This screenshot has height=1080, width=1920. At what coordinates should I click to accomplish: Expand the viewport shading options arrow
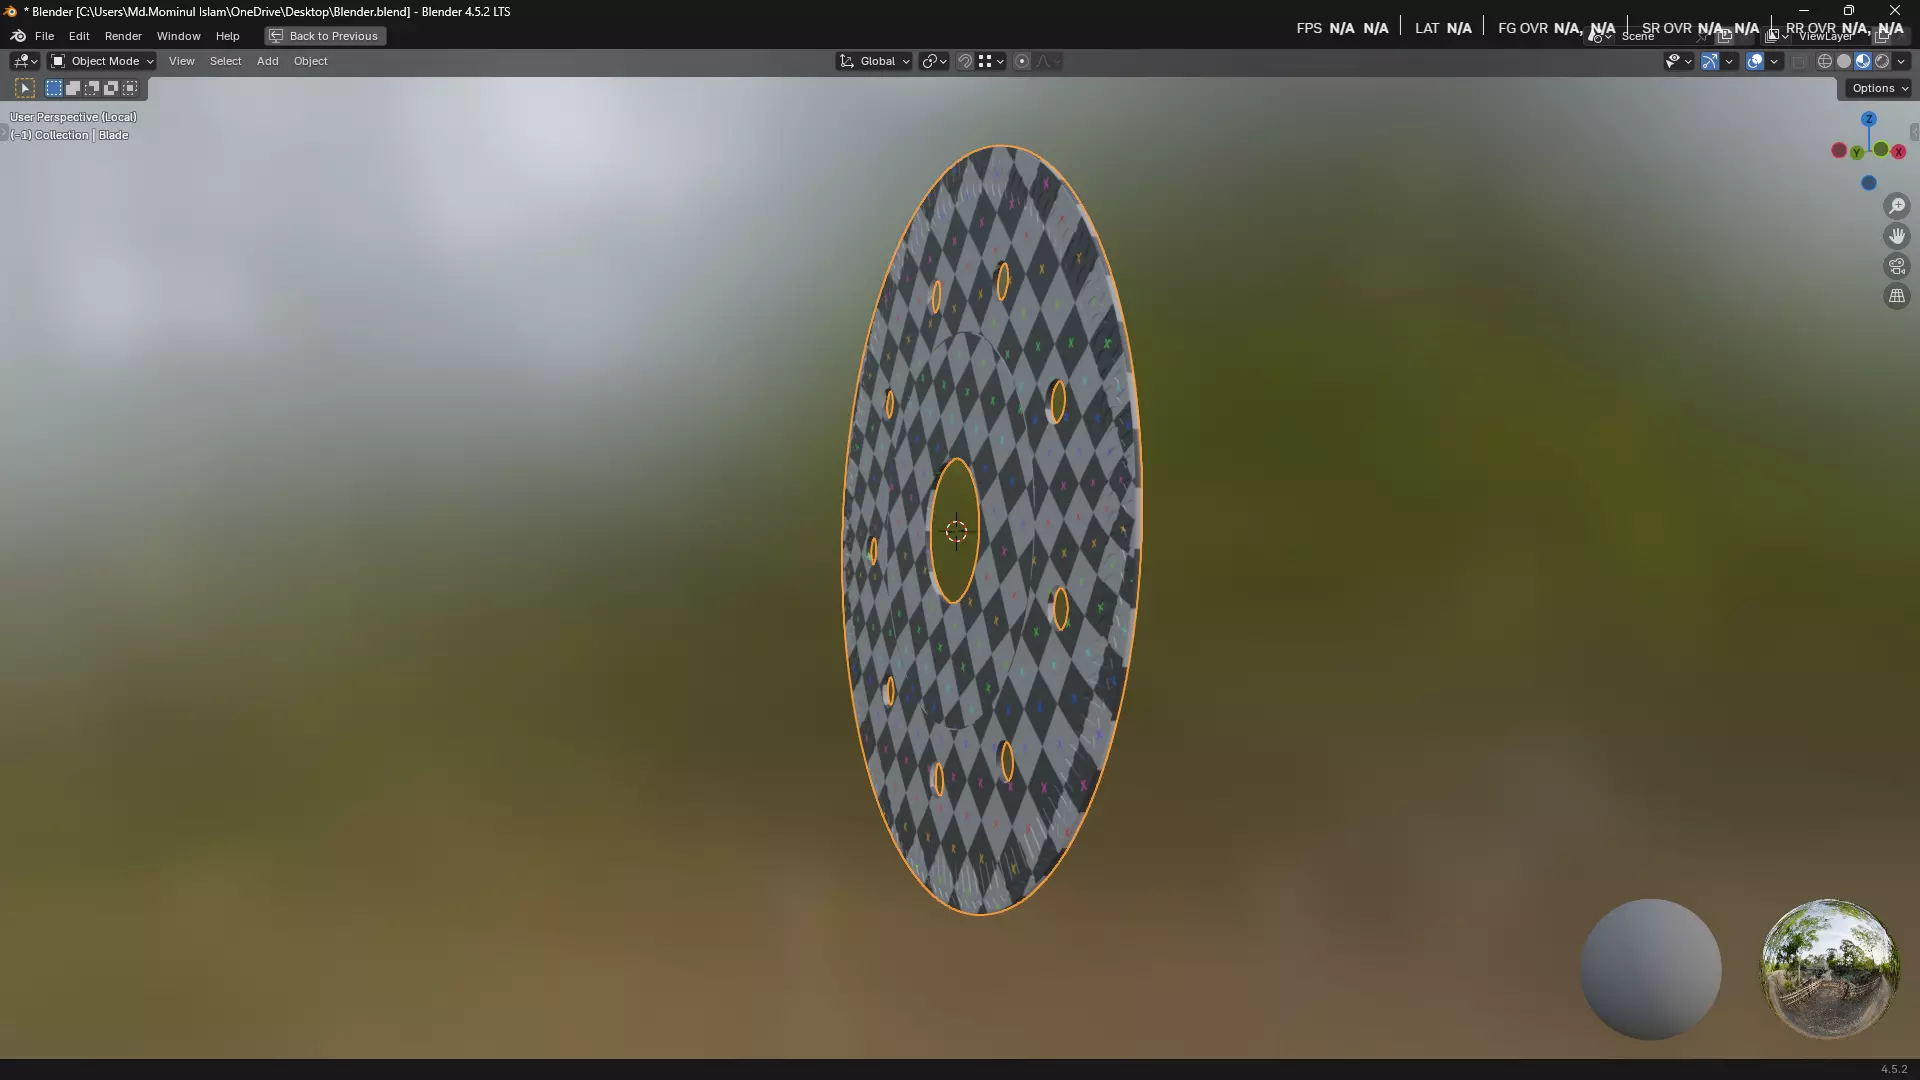click(x=1901, y=61)
